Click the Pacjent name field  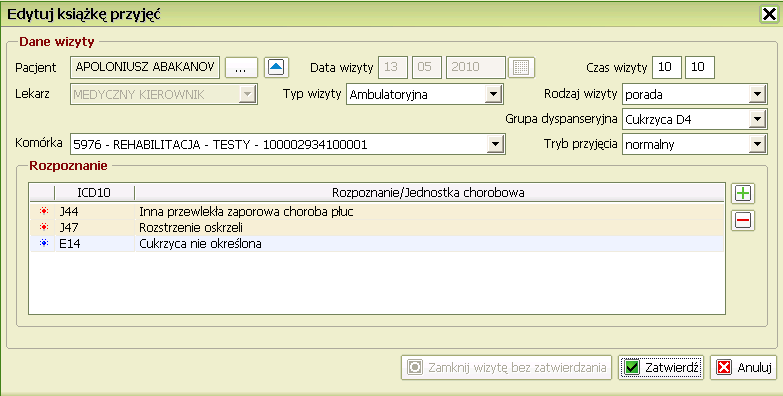click(x=145, y=67)
